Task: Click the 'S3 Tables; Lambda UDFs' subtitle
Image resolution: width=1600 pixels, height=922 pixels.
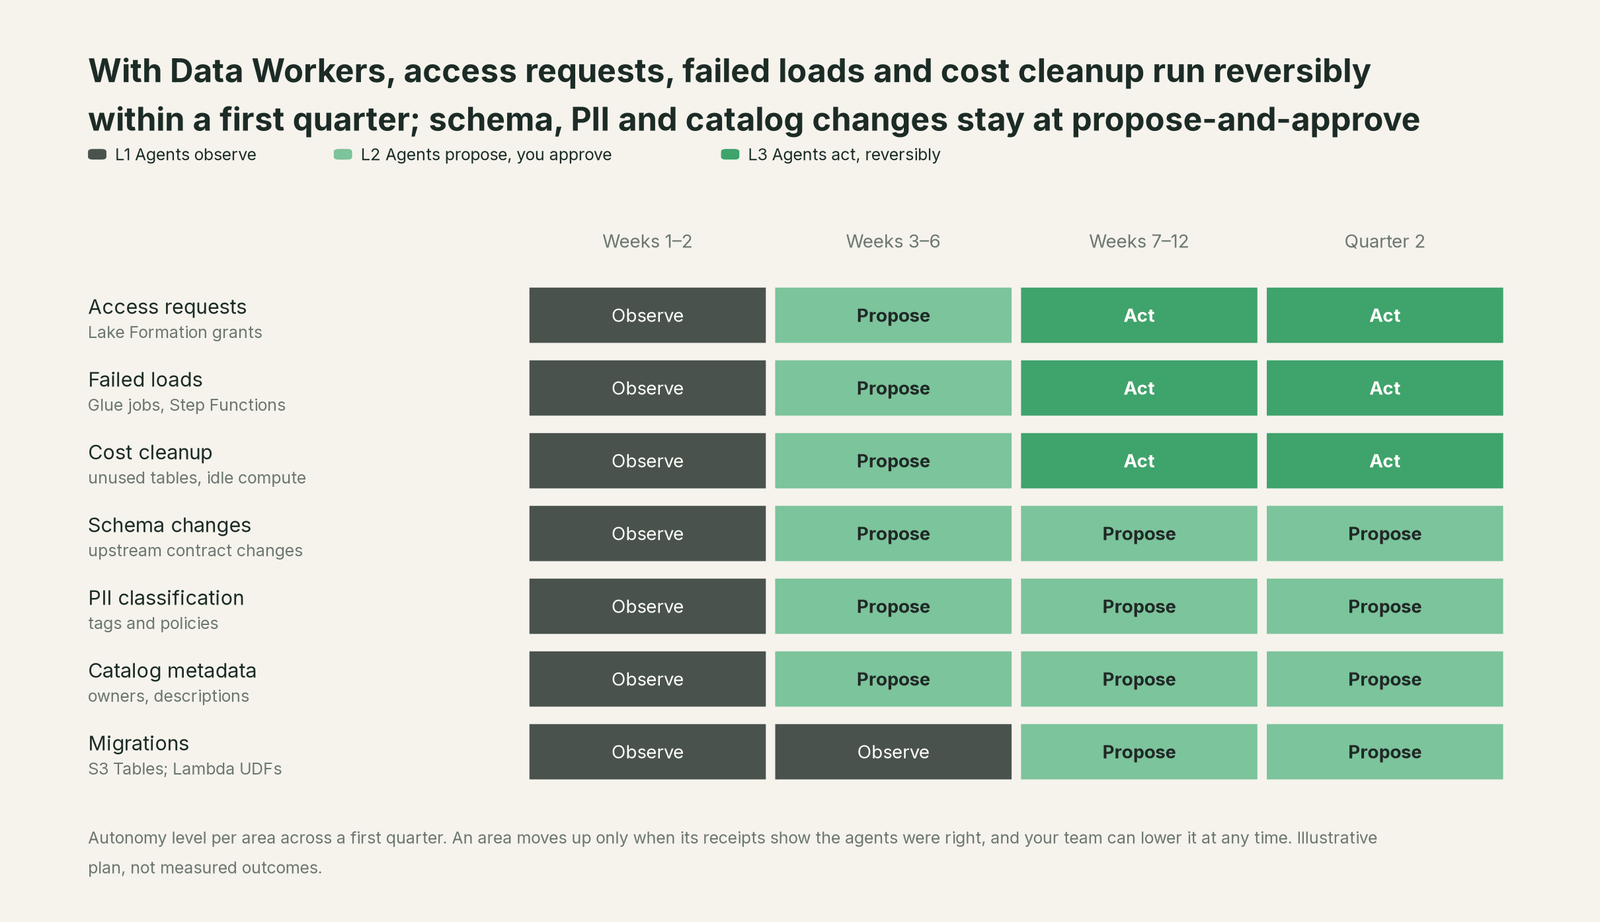Action: point(185,769)
